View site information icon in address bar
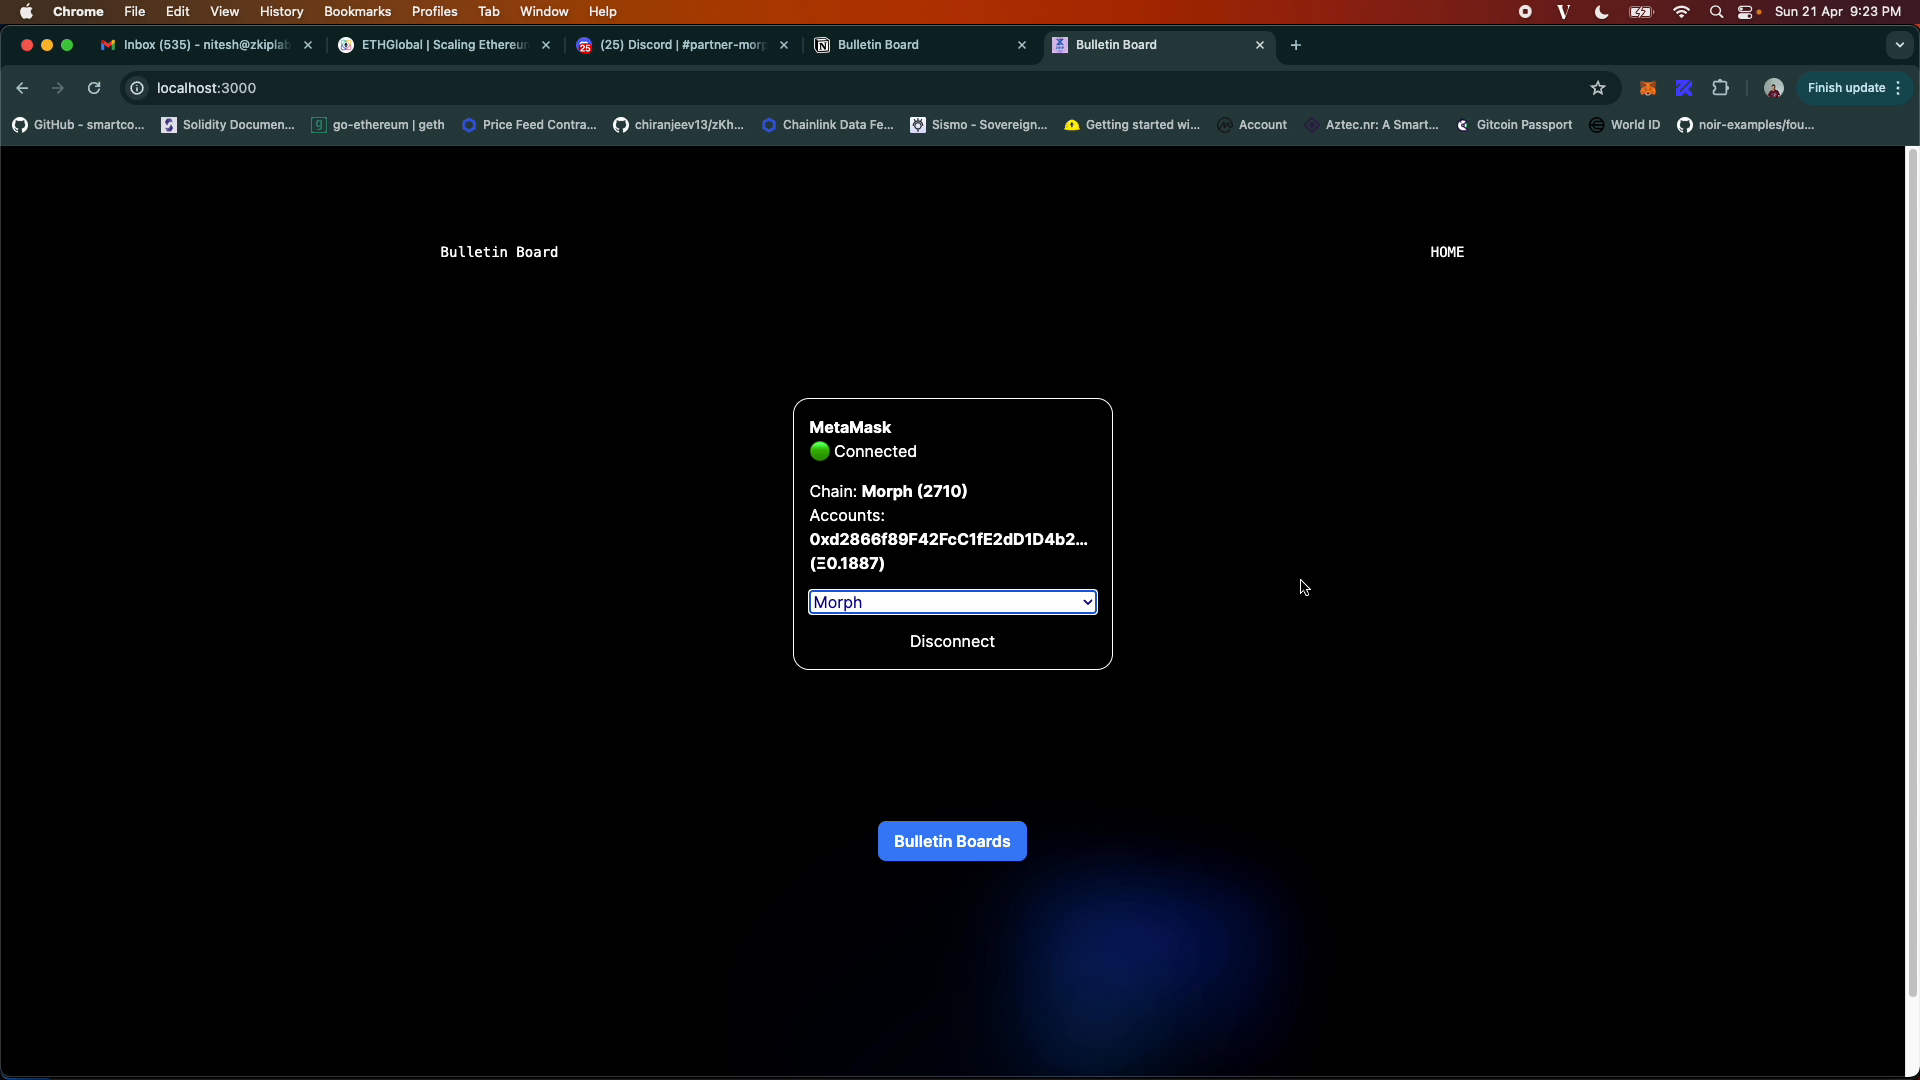 (x=137, y=88)
